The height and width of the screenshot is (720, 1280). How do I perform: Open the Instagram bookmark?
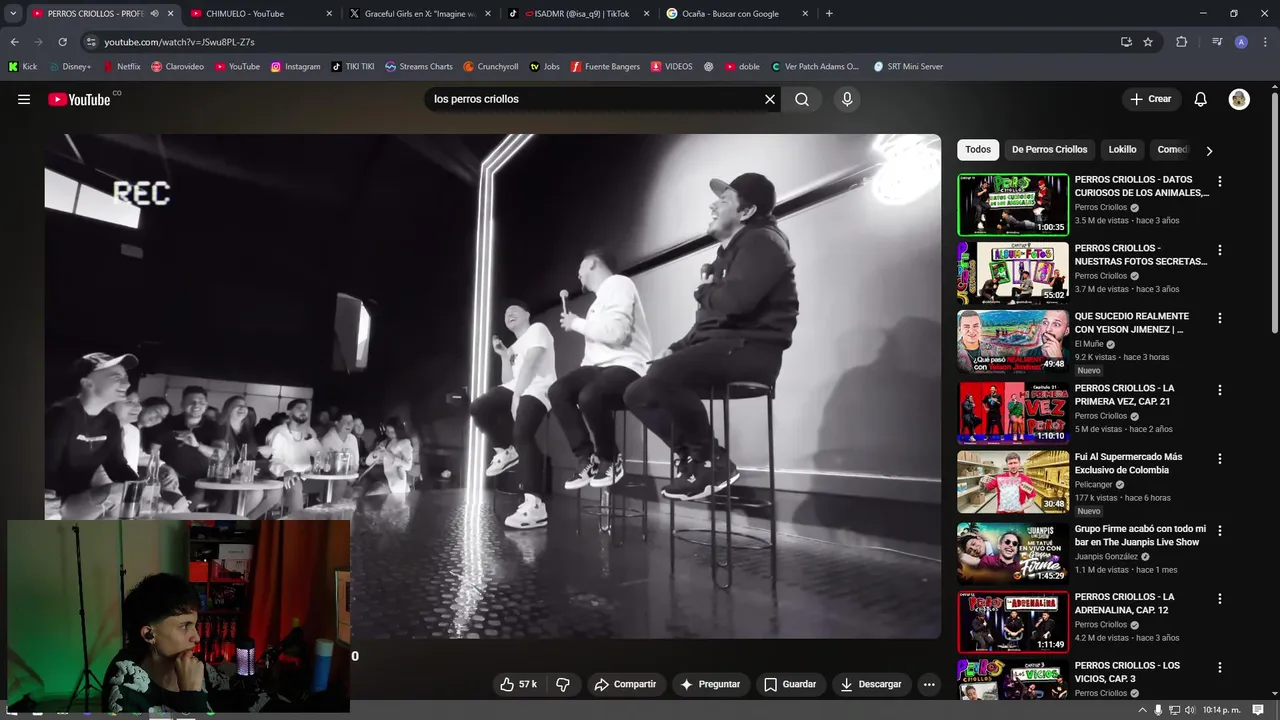pyautogui.click(x=296, y=67)
